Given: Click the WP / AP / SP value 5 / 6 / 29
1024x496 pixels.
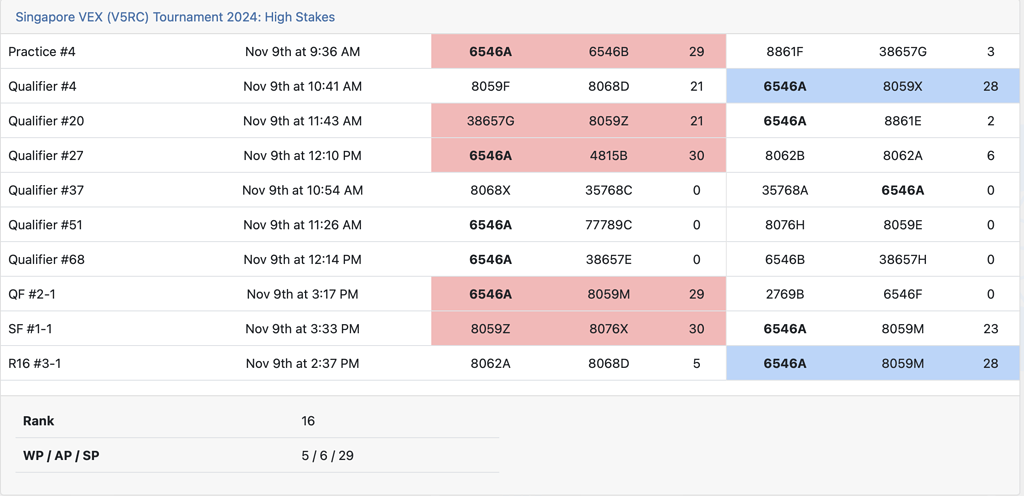Looking at the screenshot, I should 327,455.
